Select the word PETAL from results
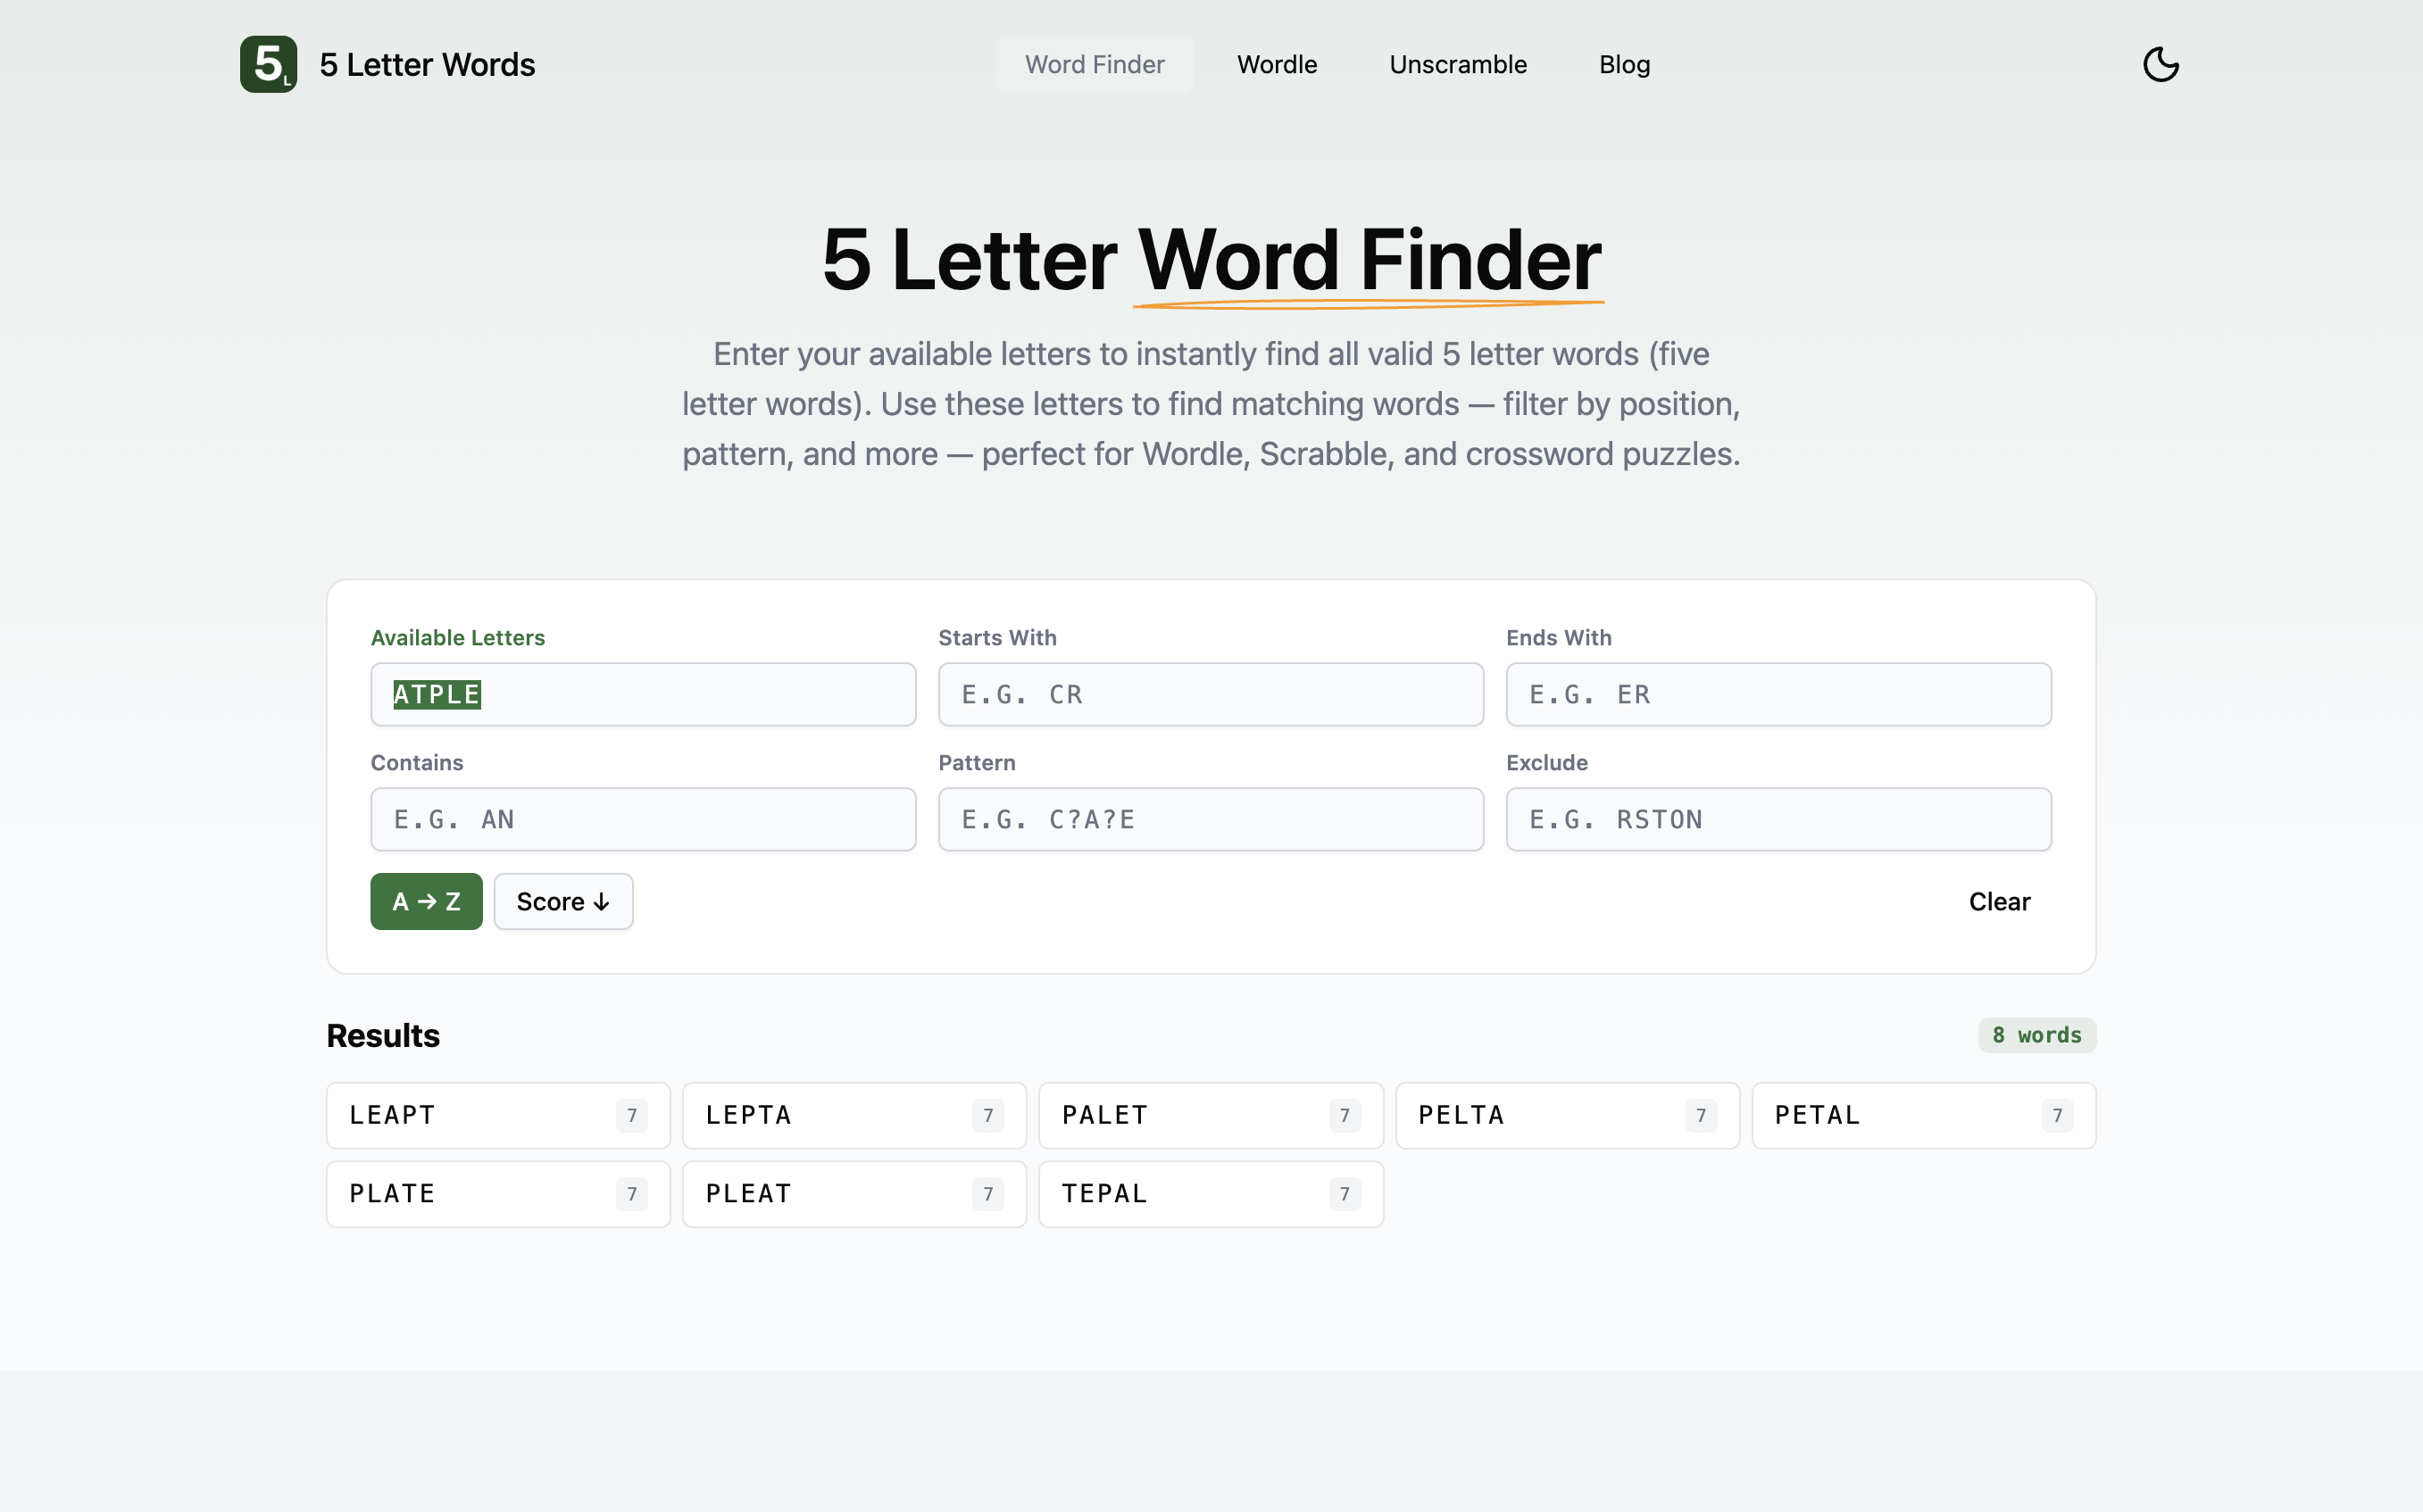The image size is (2423, 1512). tap(1922, 1115)
